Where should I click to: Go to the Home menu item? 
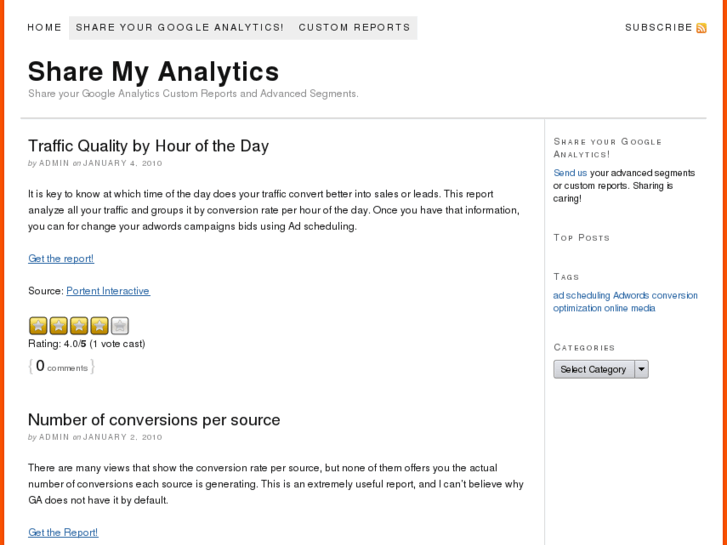point(44,28)
